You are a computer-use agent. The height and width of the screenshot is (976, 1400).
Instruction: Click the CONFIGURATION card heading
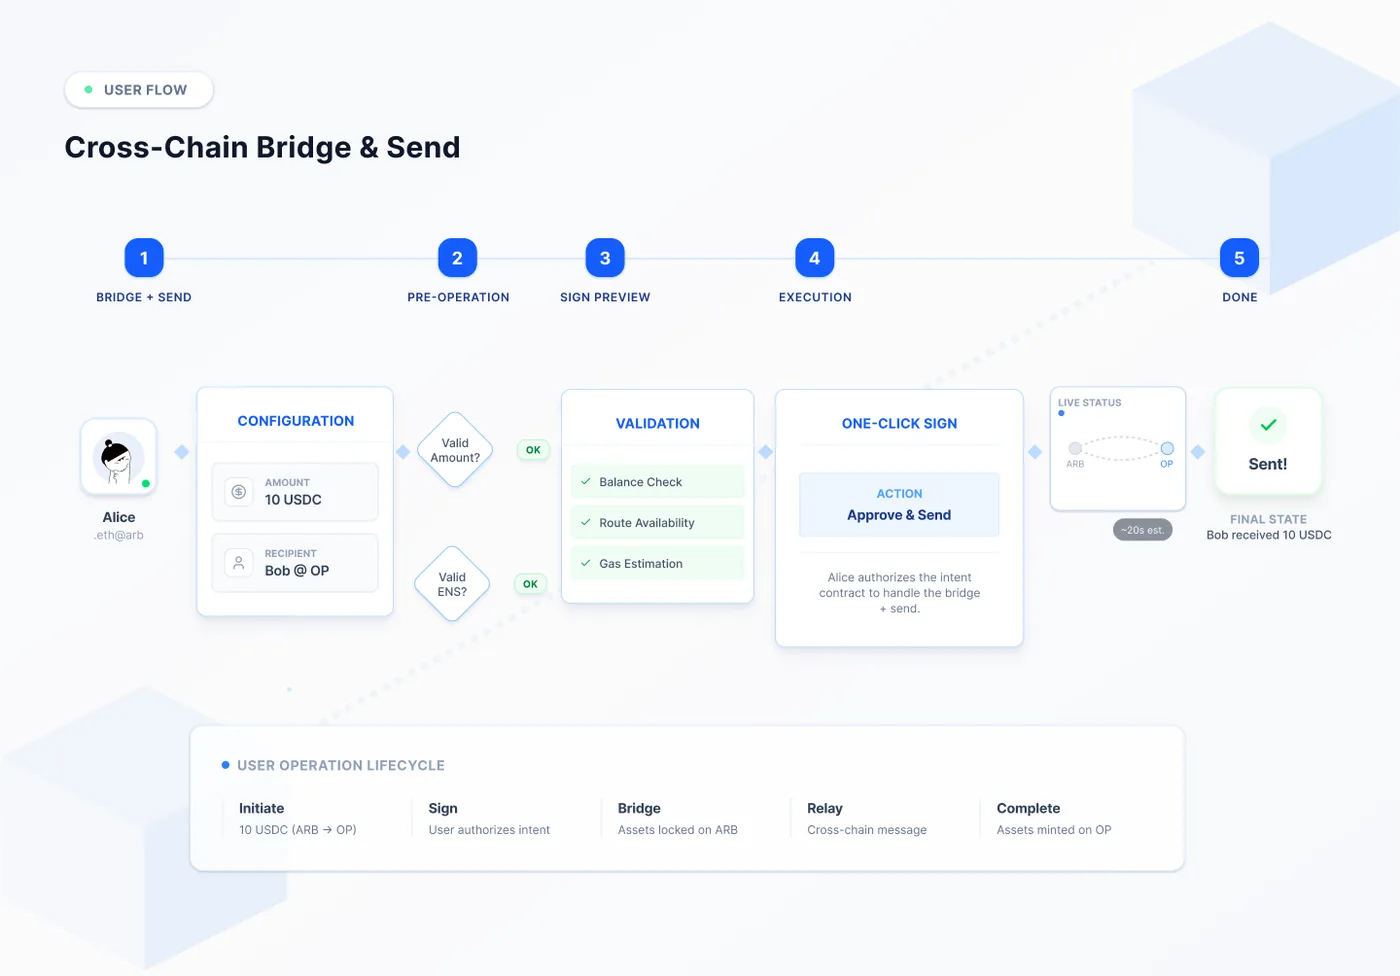tap(296, 421)
